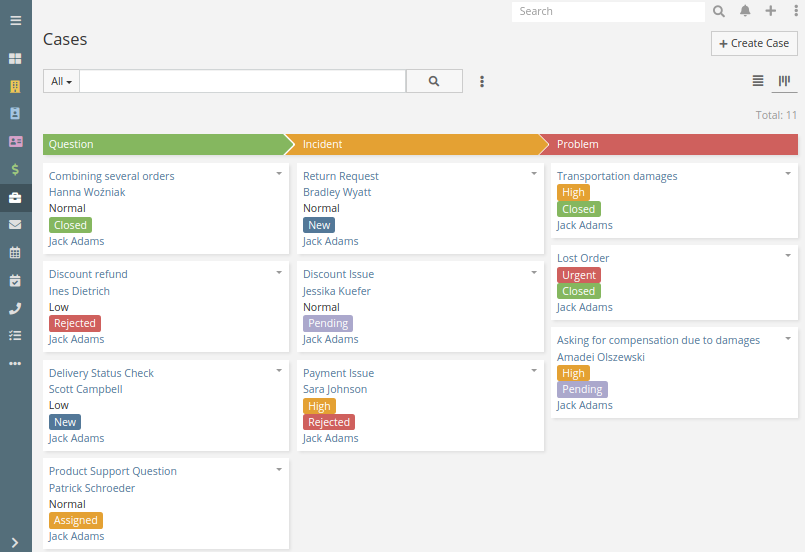Open the sidebar more options ellipsis
This screenshot has height=552, width=805.
pos(15,364)
